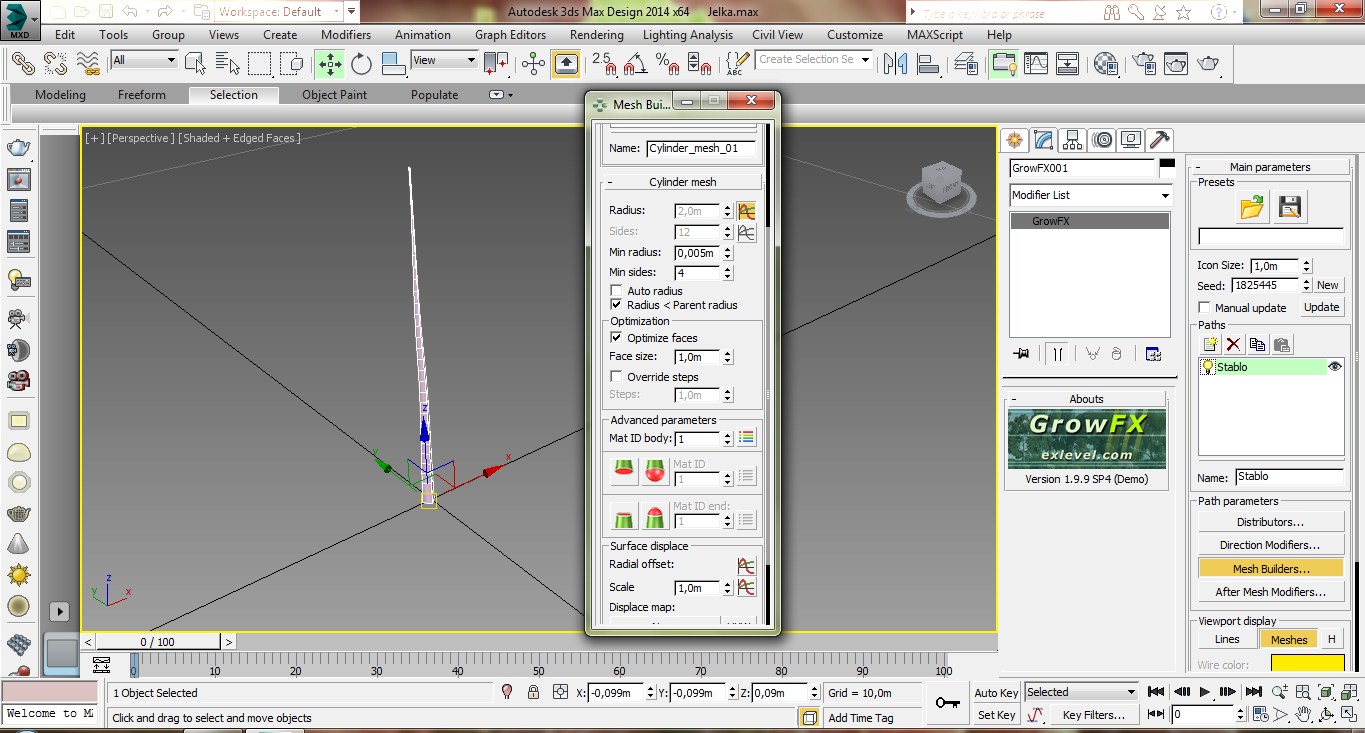Click Update button
Screen dimensions: 1365x733
pyautogui.click(x=1321, y=307)
